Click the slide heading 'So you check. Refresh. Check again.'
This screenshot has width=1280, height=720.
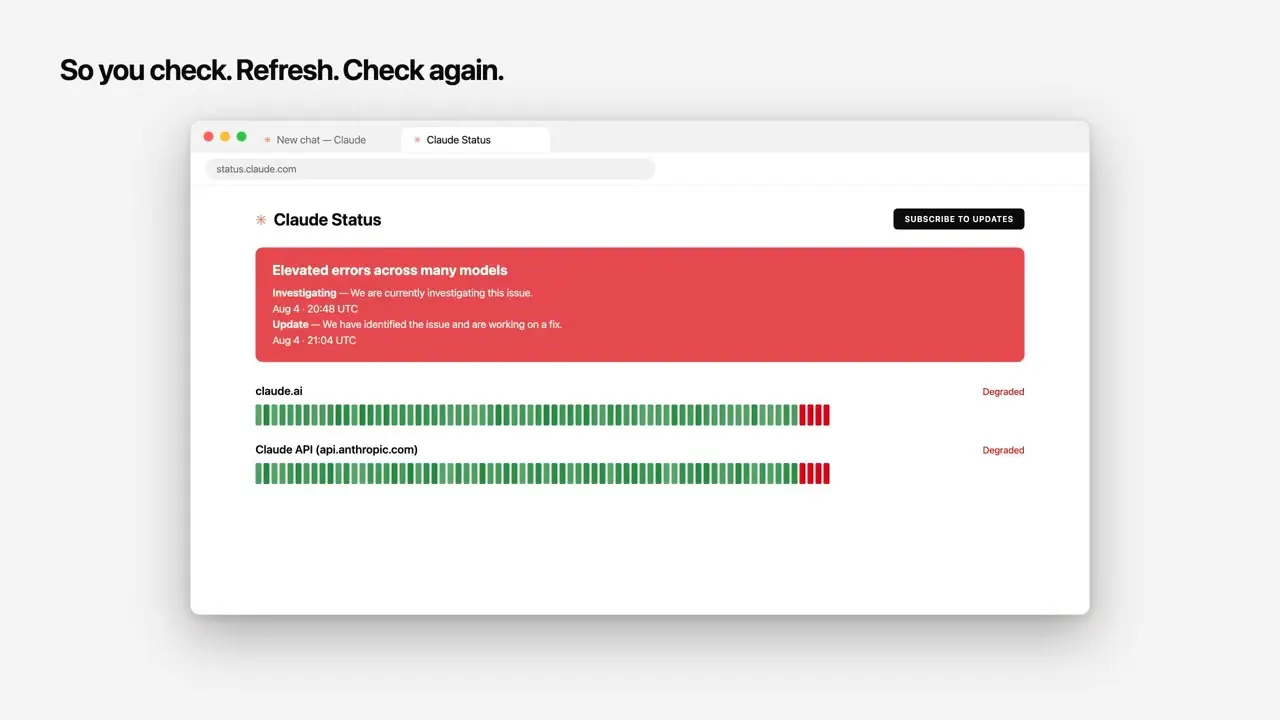coord(282,71)
